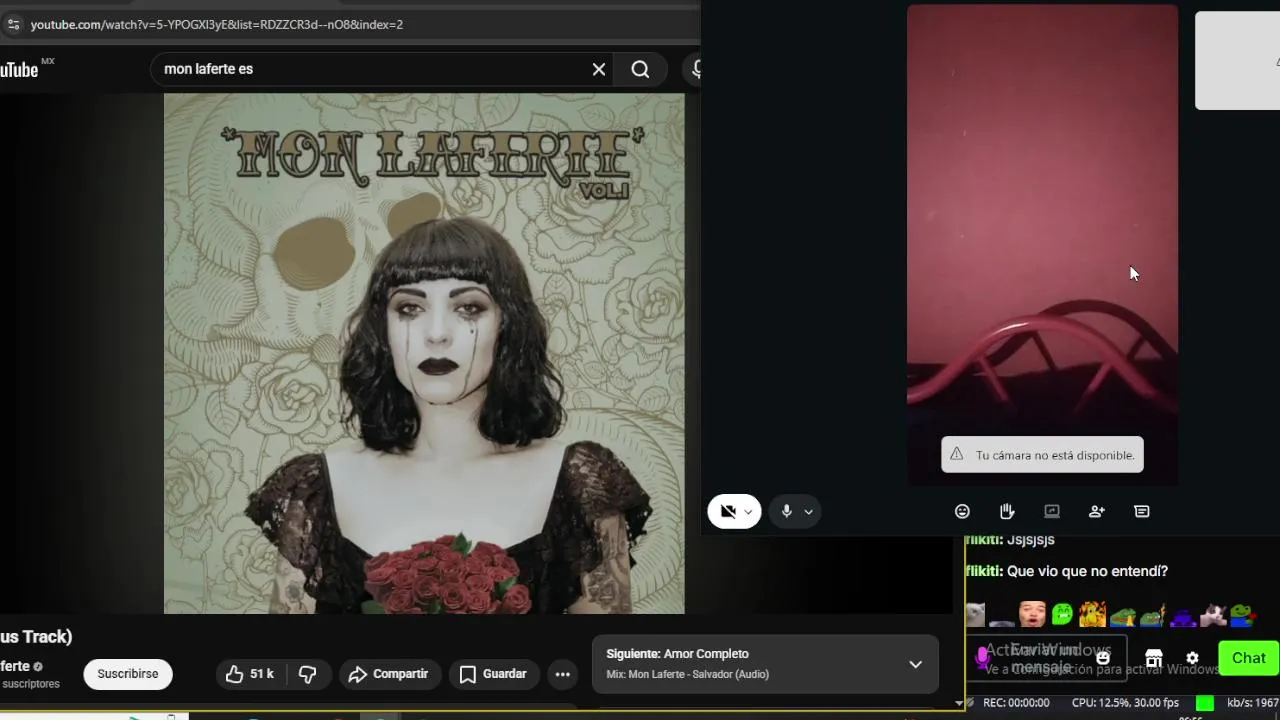The height and width of the screenshot is (720, 1280).
Task: Toggle the camera on in the call
Action: (728, 511)
